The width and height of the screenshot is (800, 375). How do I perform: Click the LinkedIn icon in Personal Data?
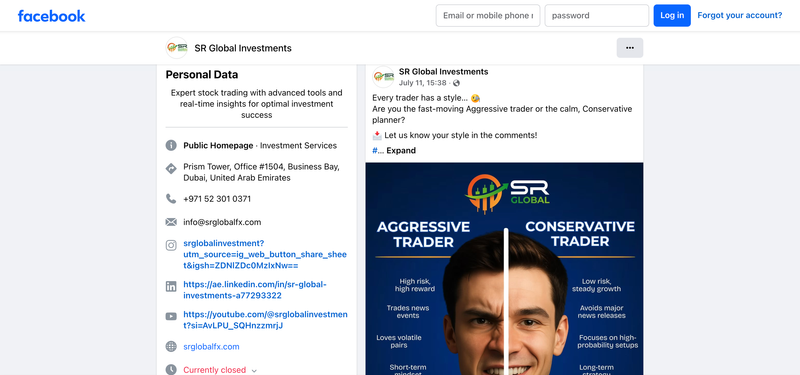tap(171, 287)
